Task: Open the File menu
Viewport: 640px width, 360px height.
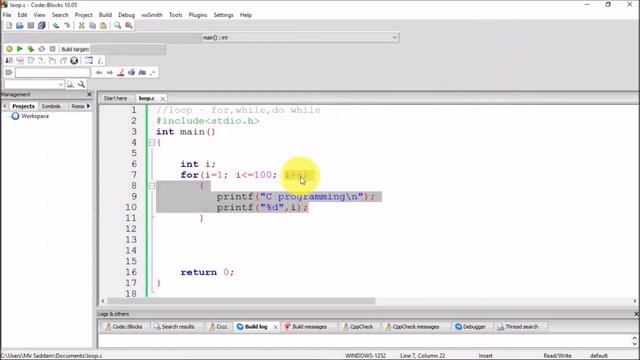Action: coord(7,15)
